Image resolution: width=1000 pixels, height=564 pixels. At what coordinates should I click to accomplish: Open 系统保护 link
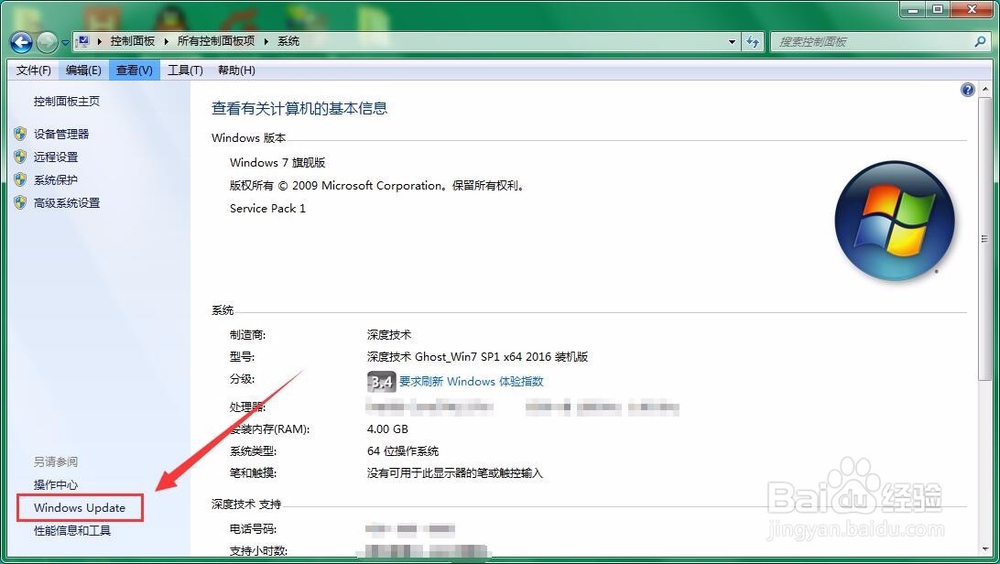coord(55,180)
